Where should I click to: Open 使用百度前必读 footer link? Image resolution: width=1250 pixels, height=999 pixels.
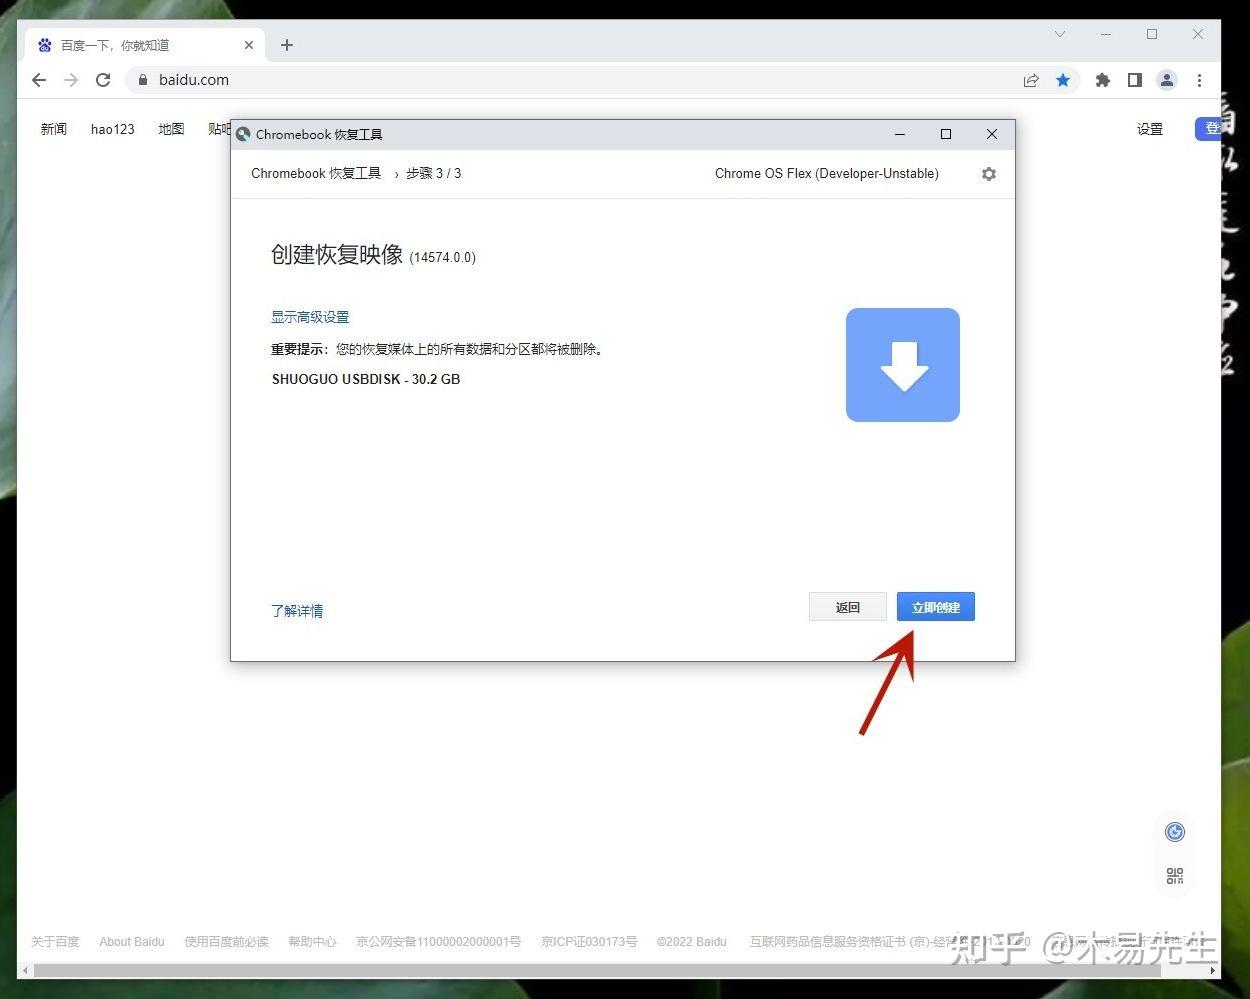coord(226,942)
